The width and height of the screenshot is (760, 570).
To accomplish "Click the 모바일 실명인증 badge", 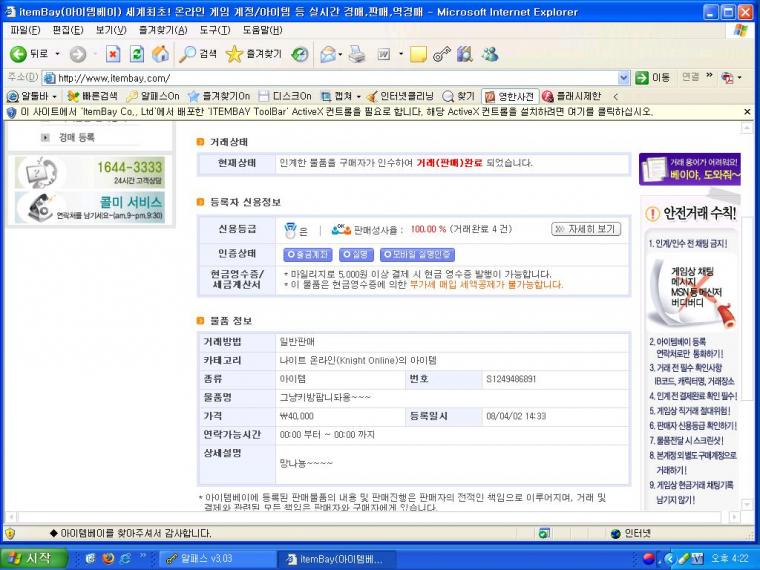I will pyautogui.click(x=417, y=254).
